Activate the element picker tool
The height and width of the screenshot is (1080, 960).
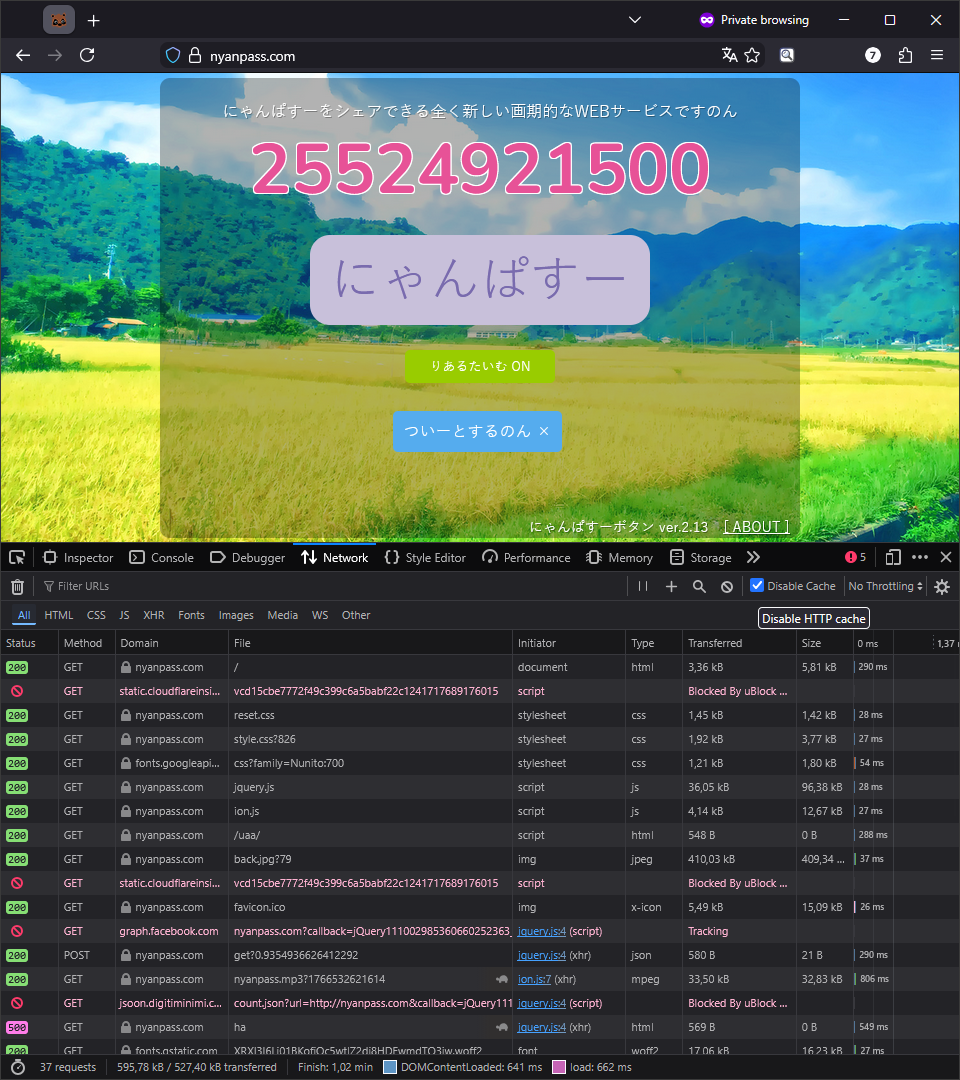(x=17, y=557)
